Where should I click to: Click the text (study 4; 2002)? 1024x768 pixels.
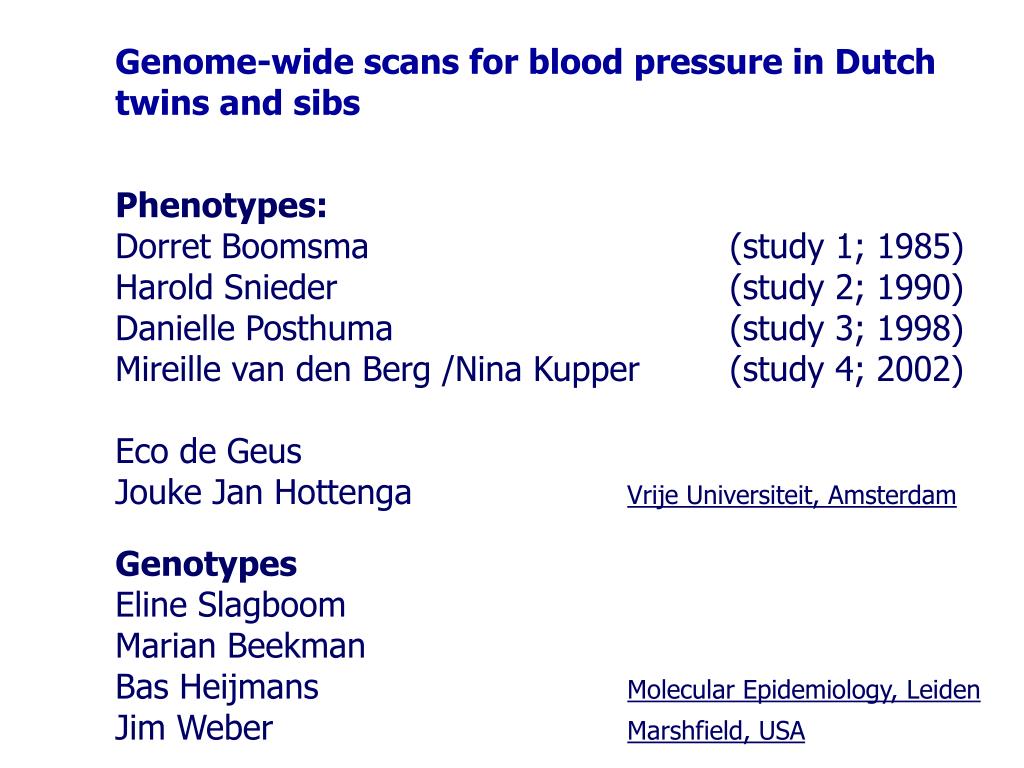tap(846, 371)
